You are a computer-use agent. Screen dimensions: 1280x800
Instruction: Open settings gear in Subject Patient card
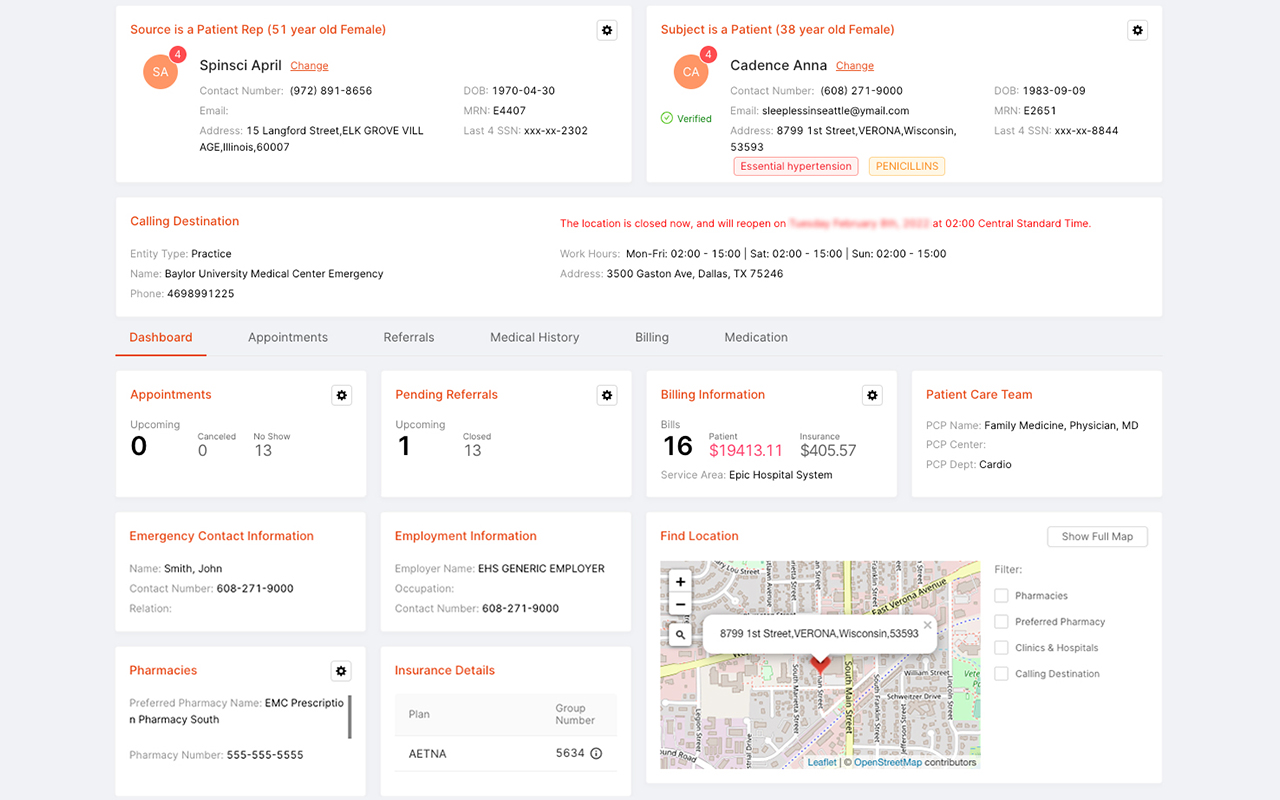(x=1137, y=30)
